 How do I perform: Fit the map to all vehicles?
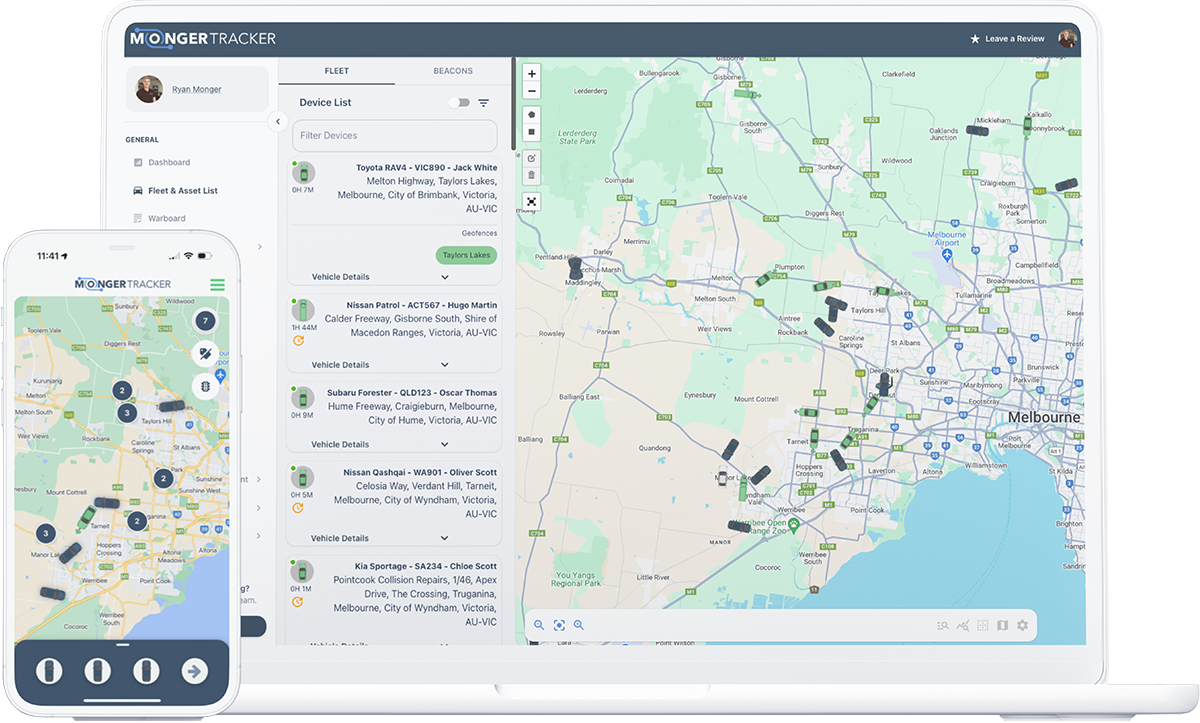(531, 202)
